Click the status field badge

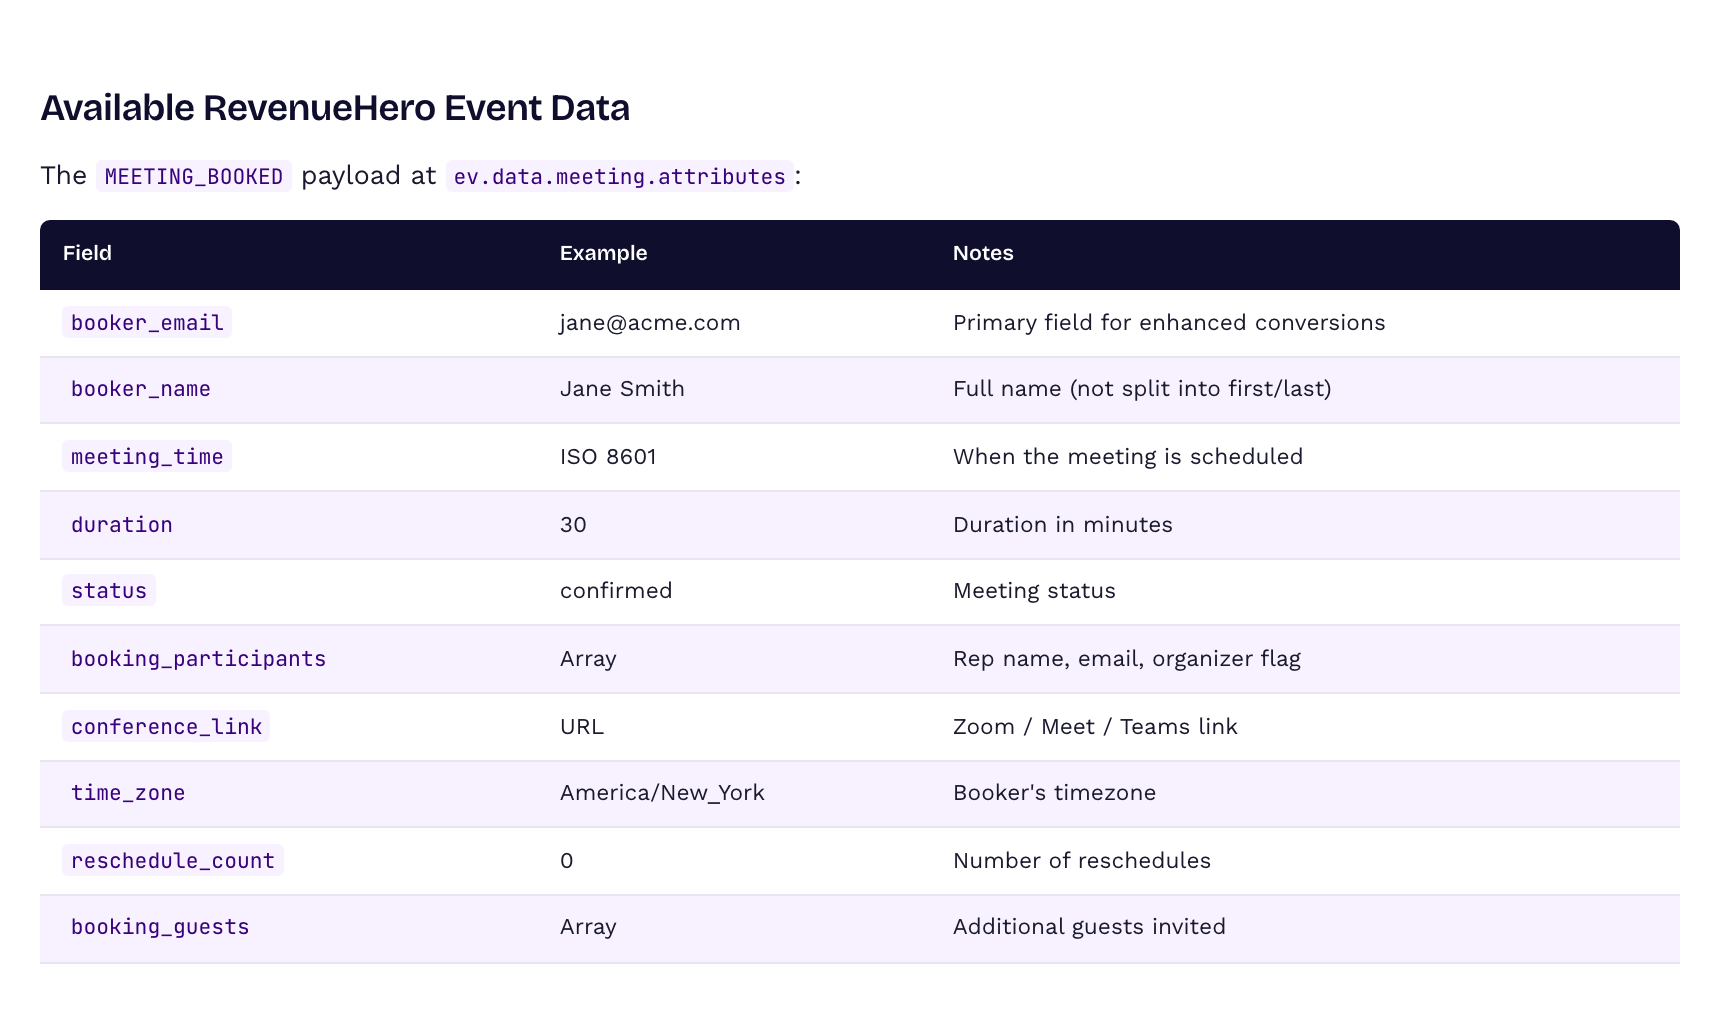108,591
